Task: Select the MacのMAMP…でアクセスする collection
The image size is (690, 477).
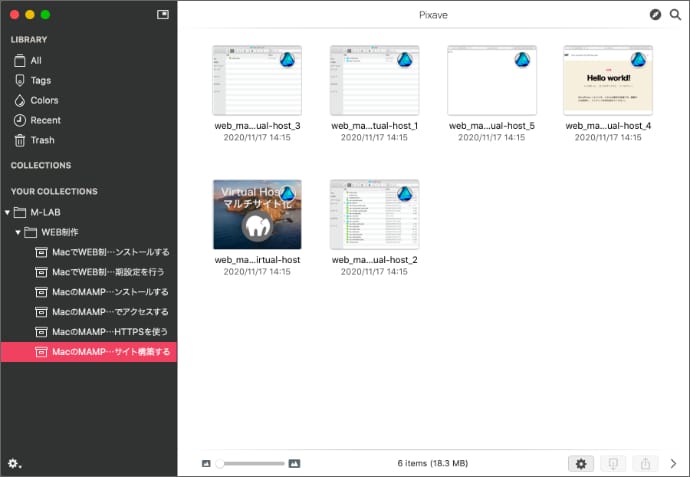Action: pyautogui.click(x=110, y=311)
